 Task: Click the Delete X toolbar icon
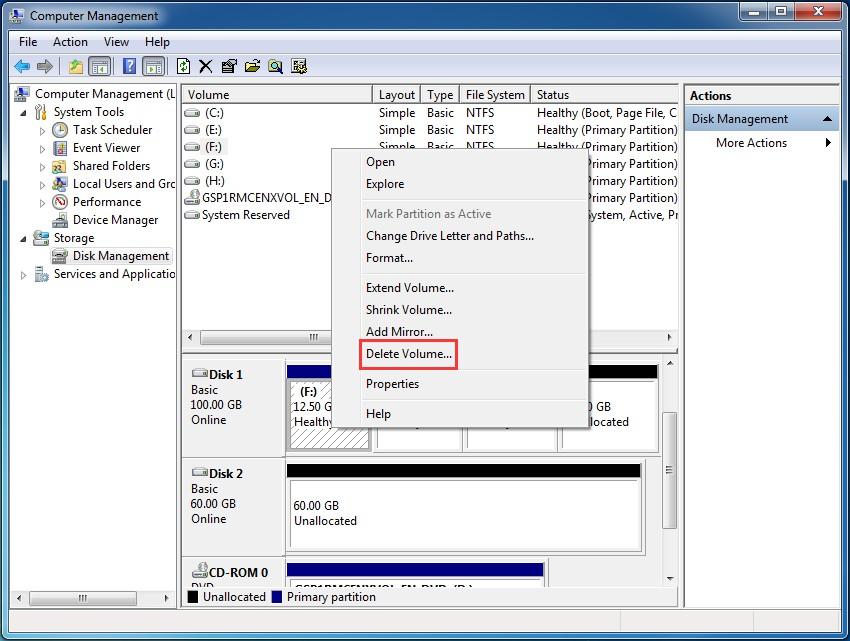(x=205, y=67)
